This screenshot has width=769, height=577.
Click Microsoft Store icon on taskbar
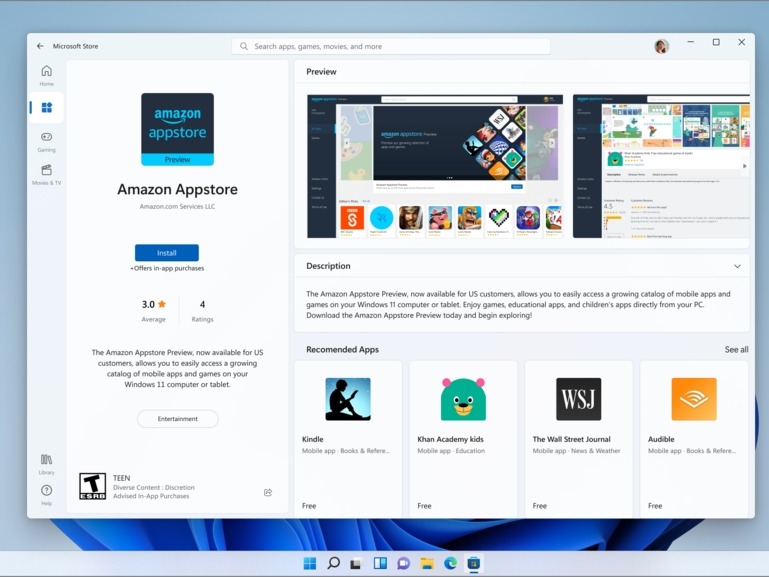(474, 563)
